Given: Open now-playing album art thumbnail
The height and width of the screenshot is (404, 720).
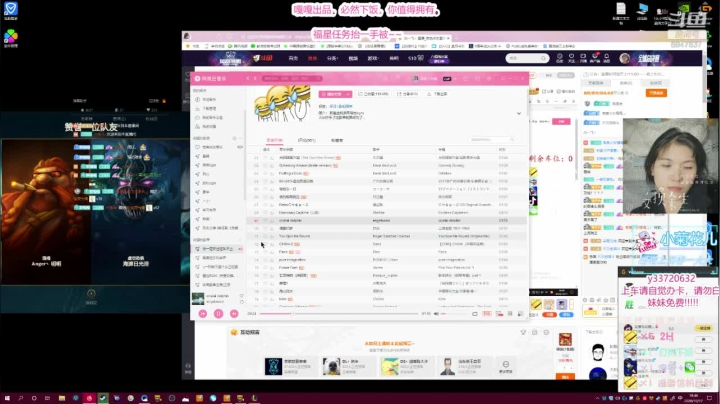Looking at the screenshot, I should (198, 299).
